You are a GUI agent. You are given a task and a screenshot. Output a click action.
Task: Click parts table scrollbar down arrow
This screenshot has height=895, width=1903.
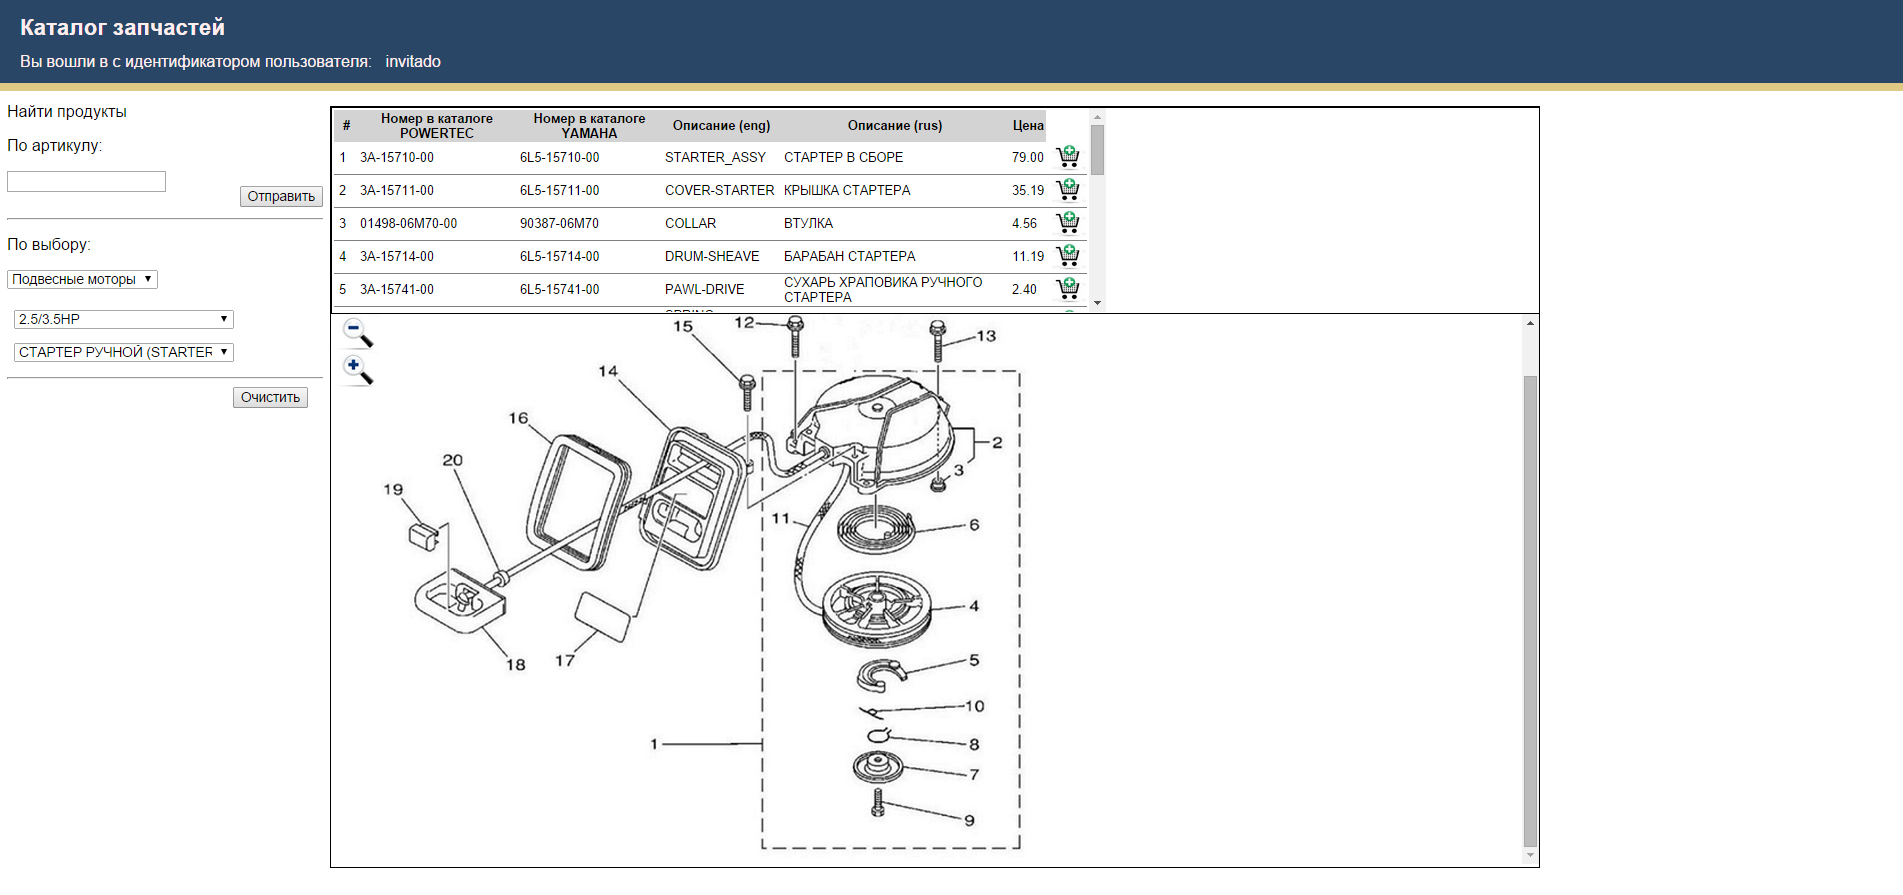pyautogui.click(x=1097, y=302)
